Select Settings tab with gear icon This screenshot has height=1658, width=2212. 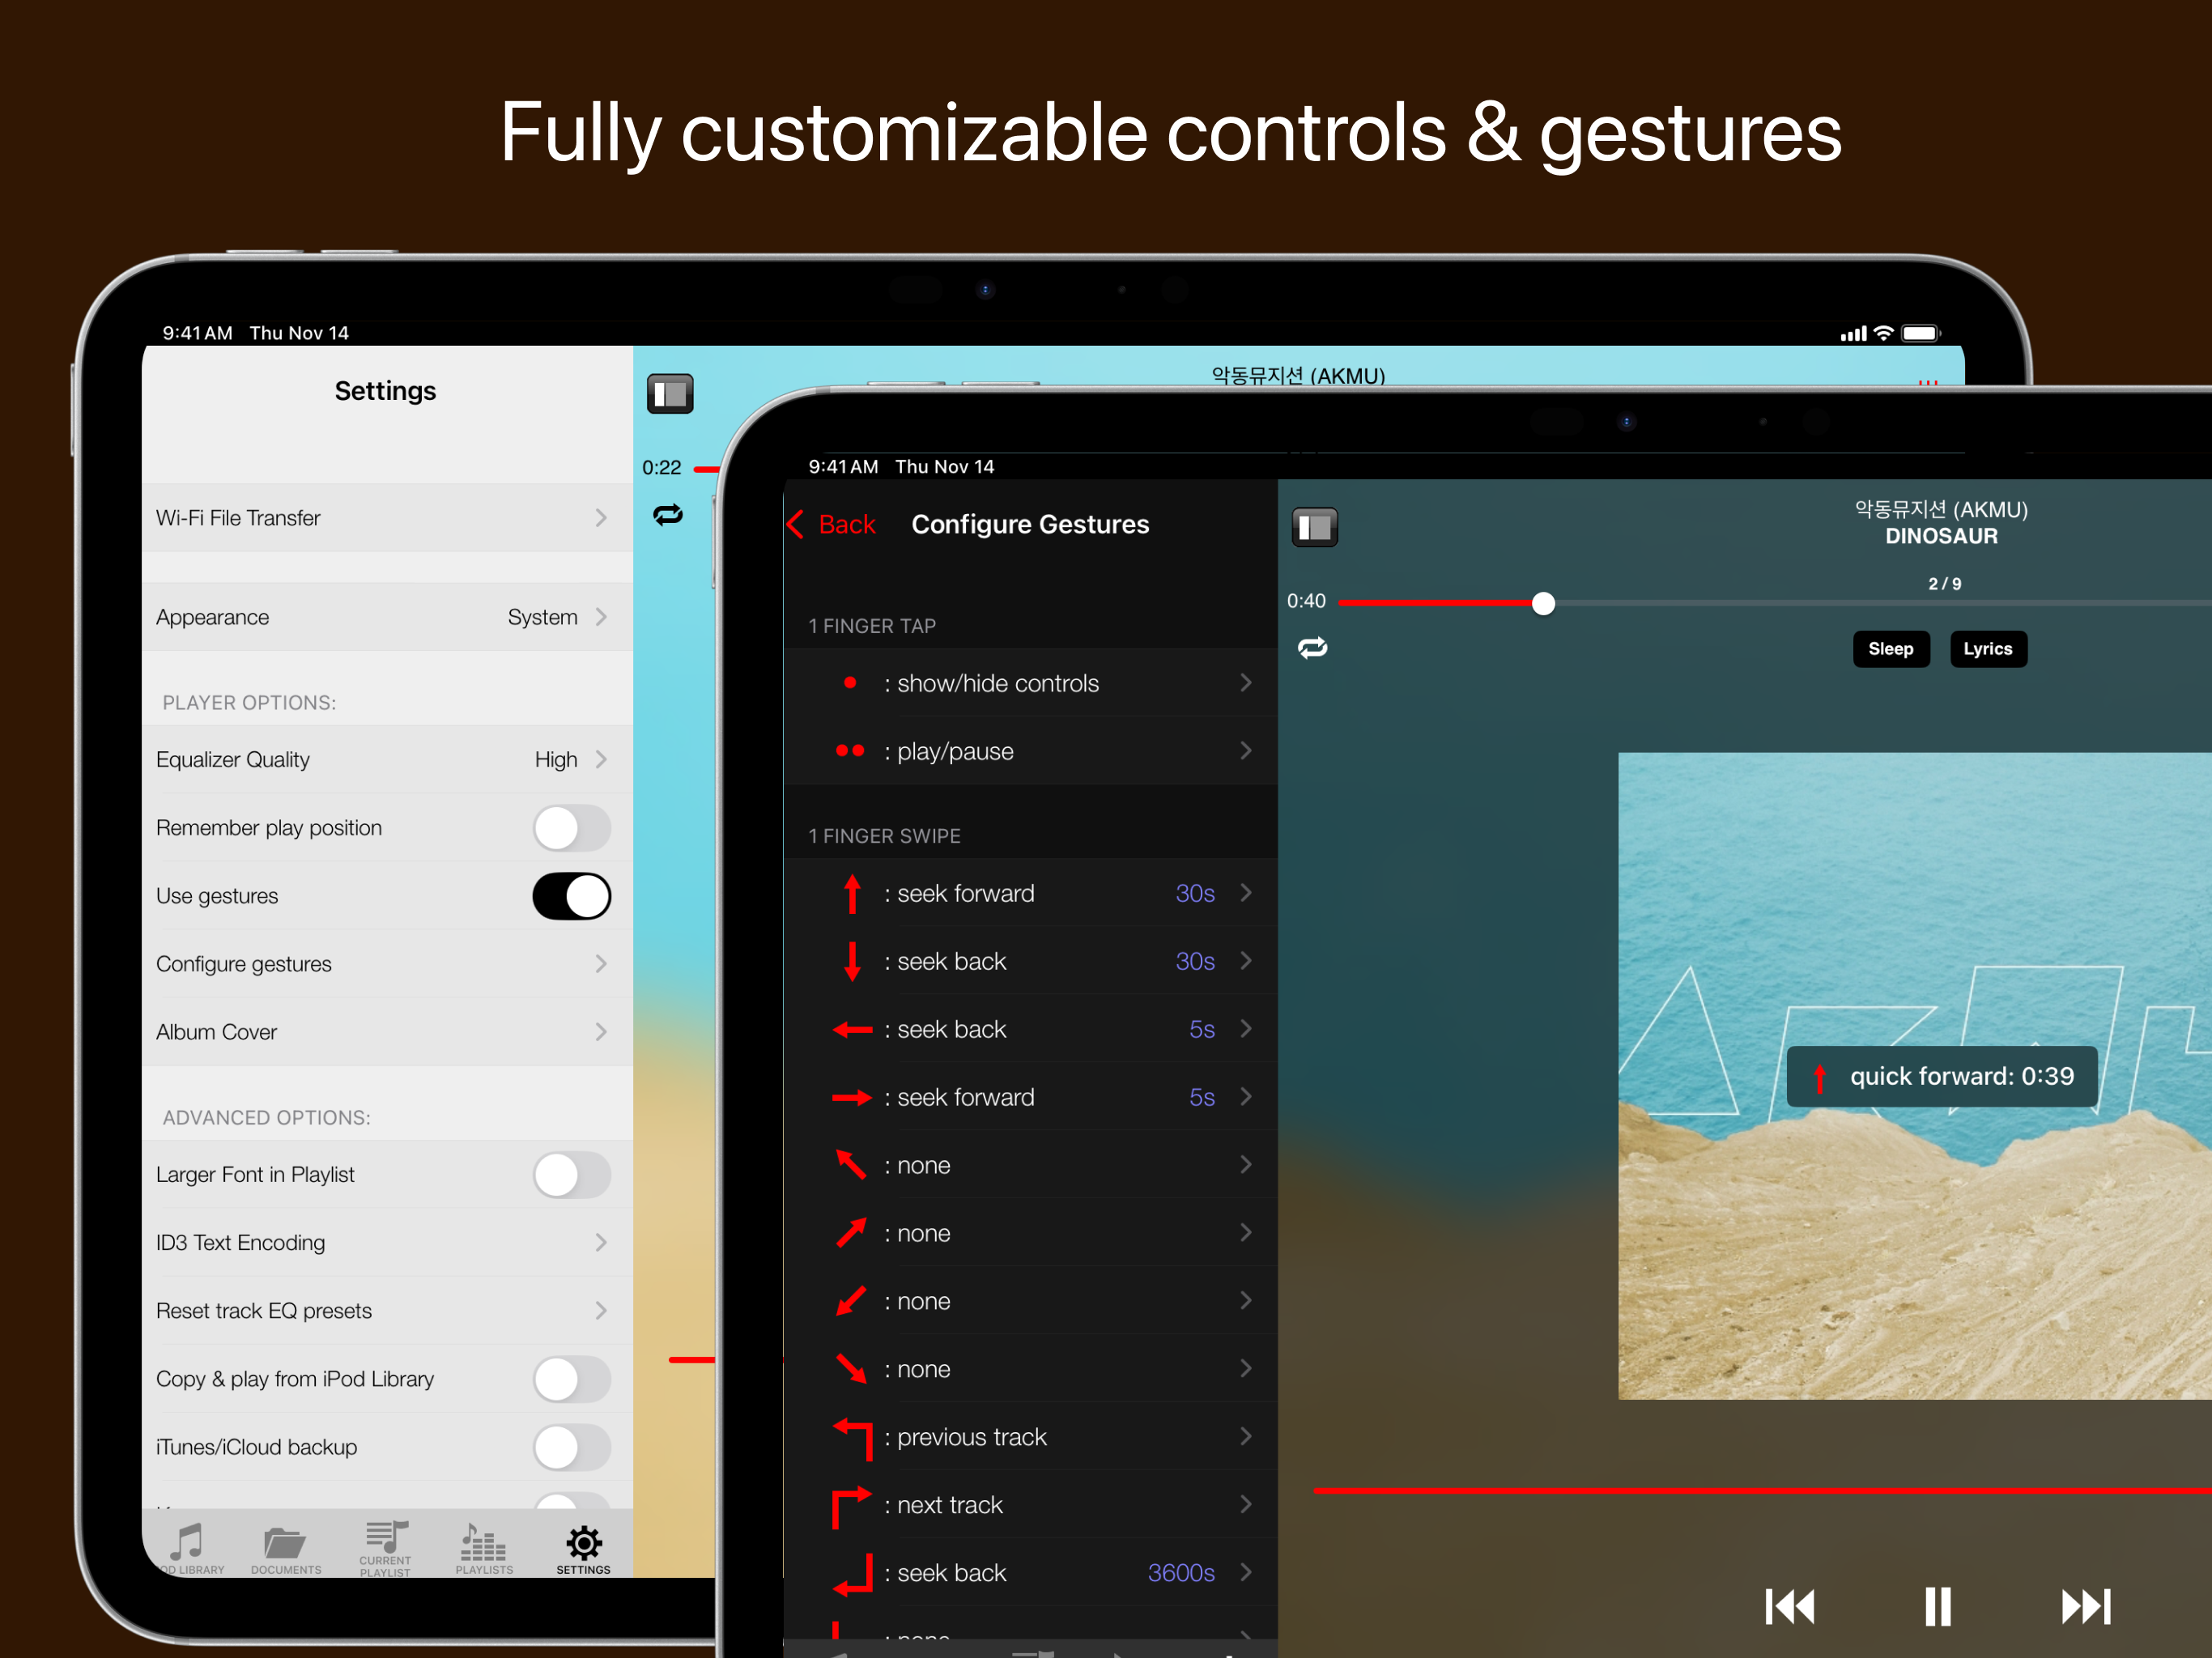(583, 1549)
